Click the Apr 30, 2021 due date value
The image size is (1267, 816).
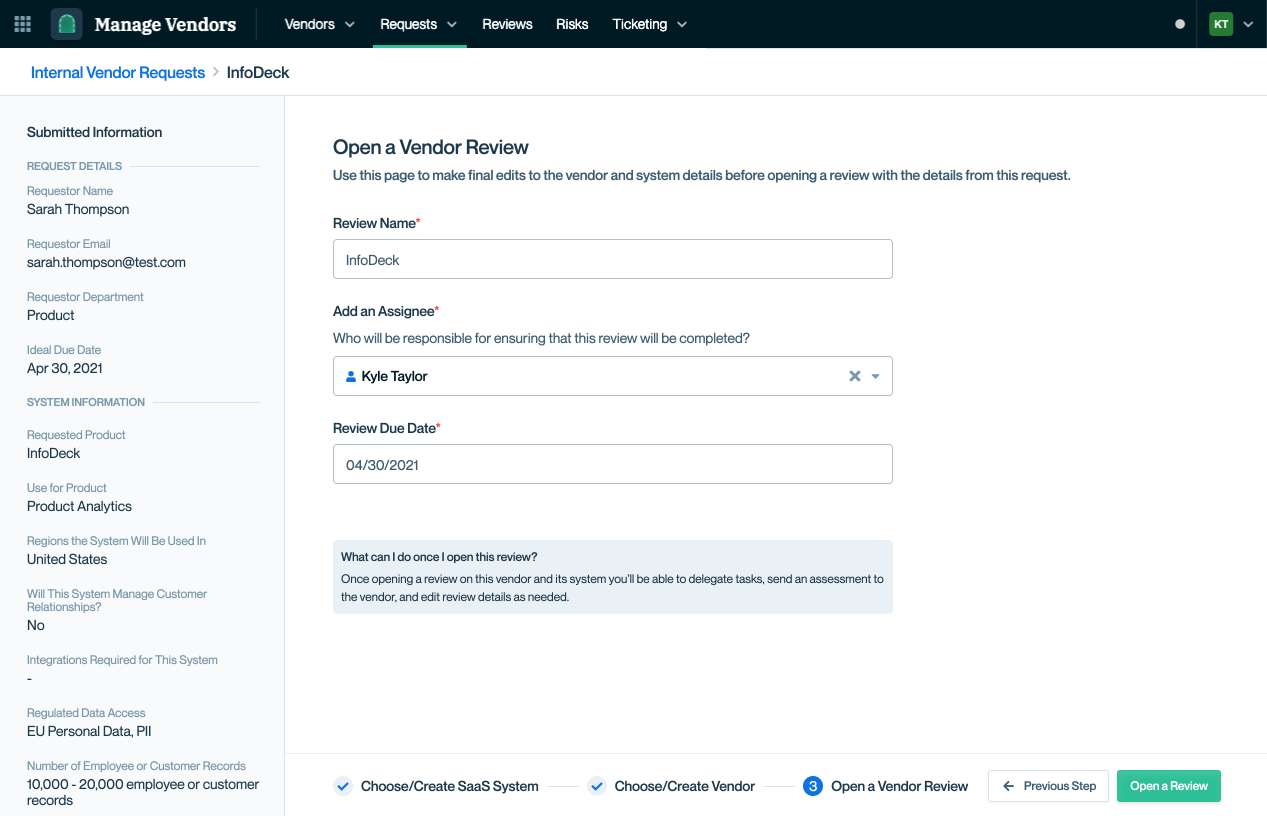[65, 368]
